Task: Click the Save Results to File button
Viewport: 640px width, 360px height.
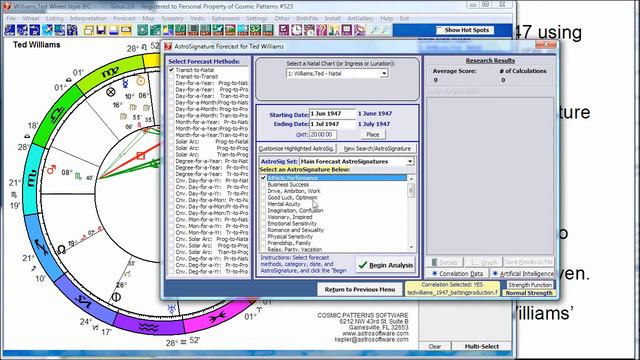Action: click(x=529, y=262)
